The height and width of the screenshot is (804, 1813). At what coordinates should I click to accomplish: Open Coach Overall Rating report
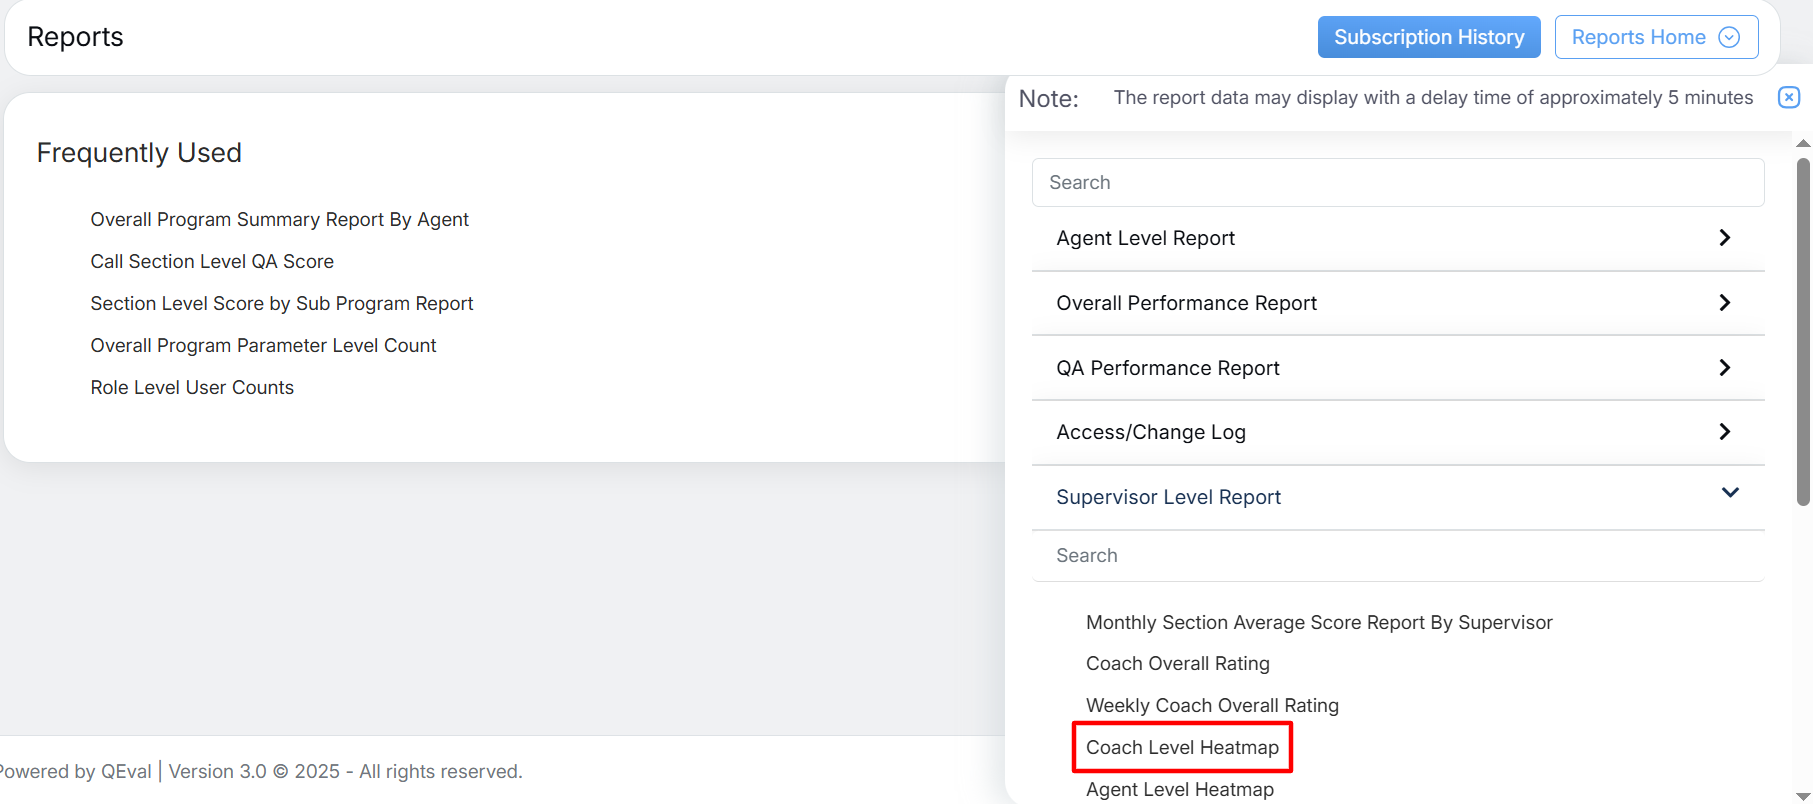click(1177, 664)
